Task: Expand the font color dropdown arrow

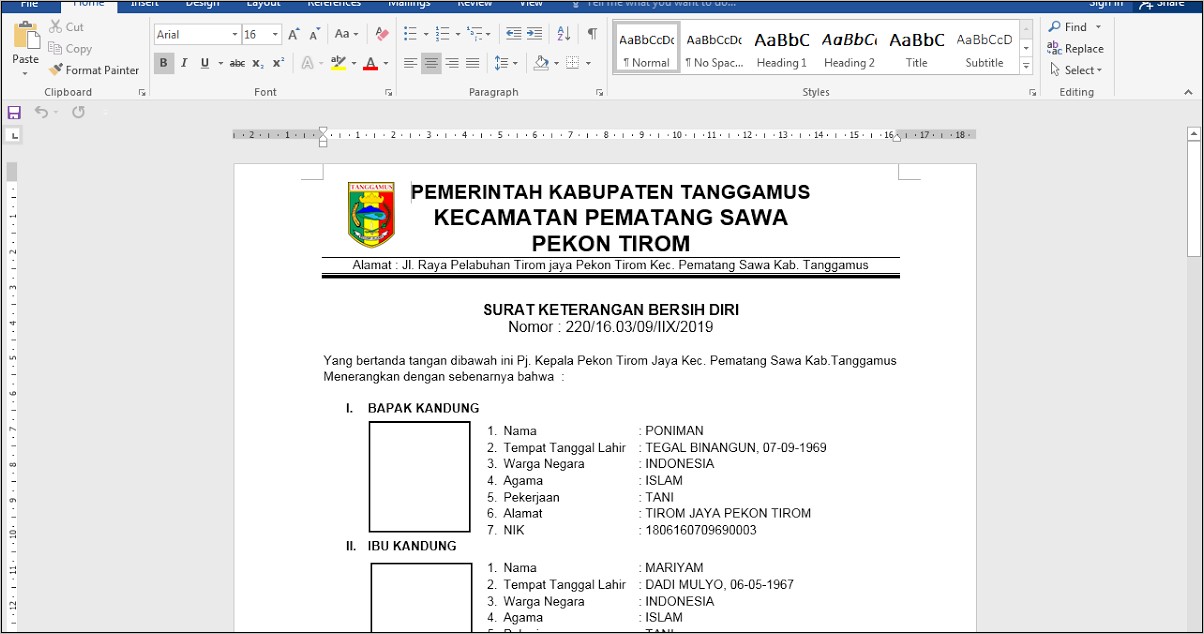Action: [x=385, y=63]
